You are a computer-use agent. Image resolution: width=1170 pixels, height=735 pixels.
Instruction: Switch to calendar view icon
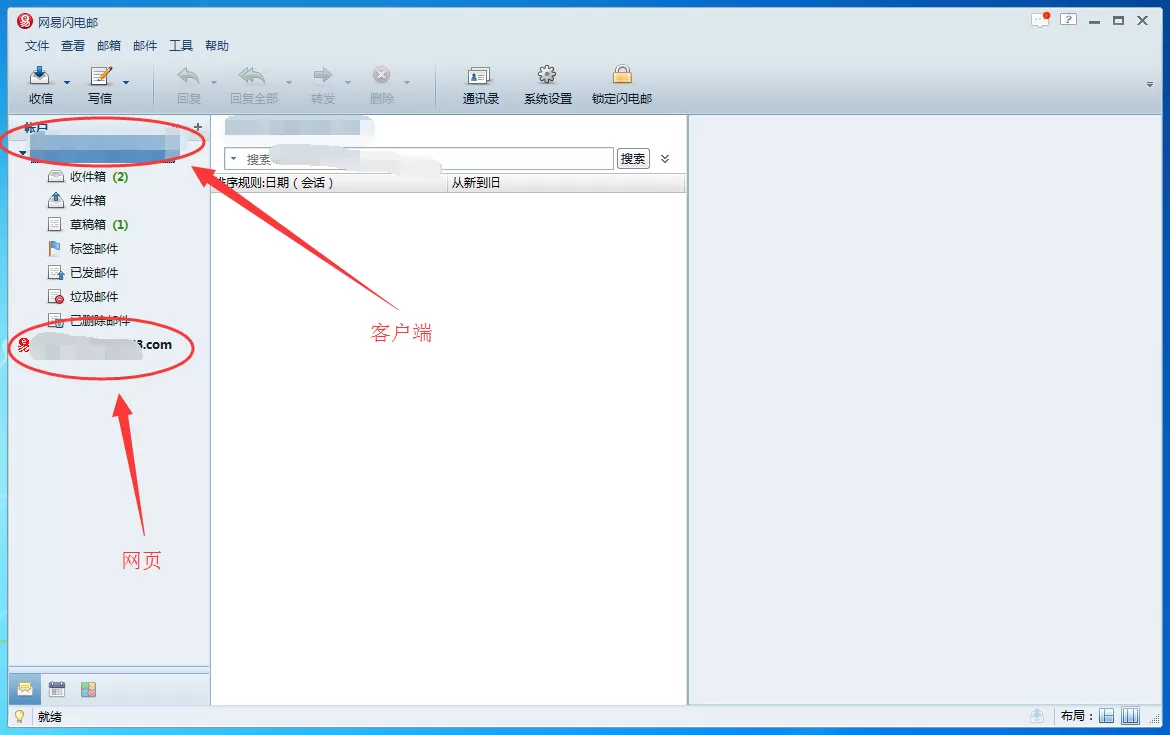[x=57, y=689]
